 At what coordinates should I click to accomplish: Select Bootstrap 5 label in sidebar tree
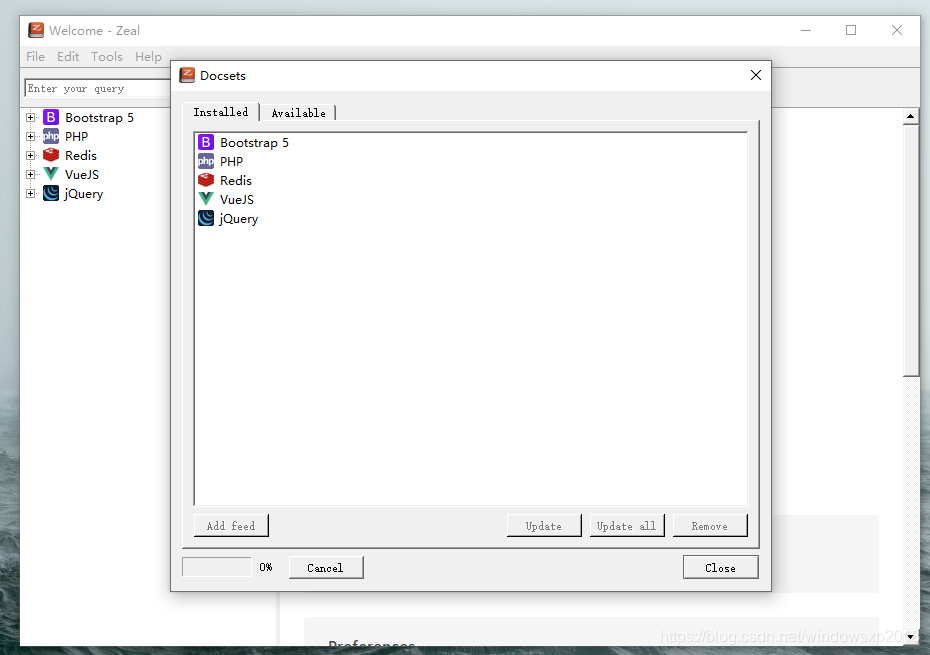point(99,117)
